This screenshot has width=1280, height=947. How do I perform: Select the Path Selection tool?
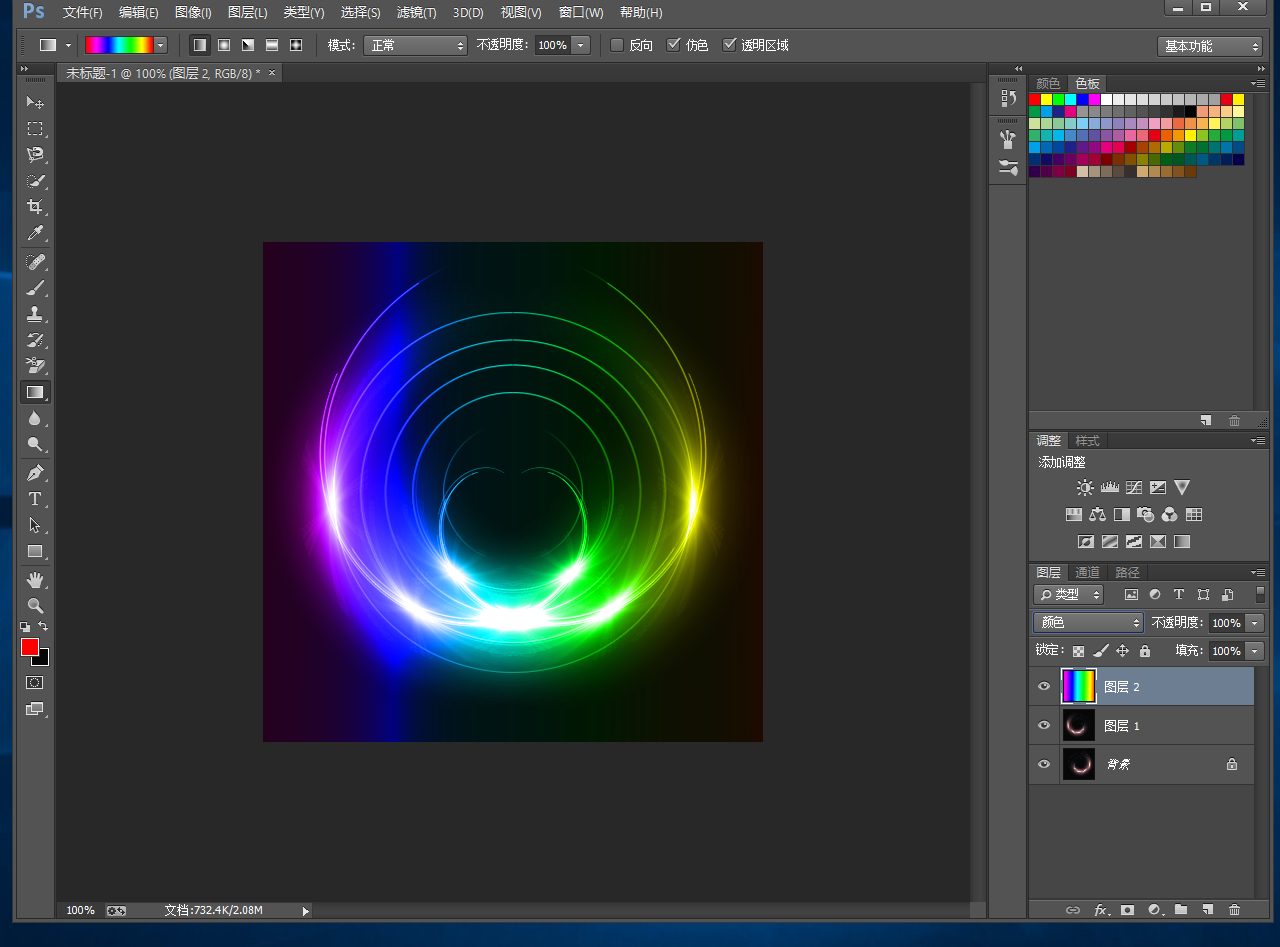tap(35, 525)
